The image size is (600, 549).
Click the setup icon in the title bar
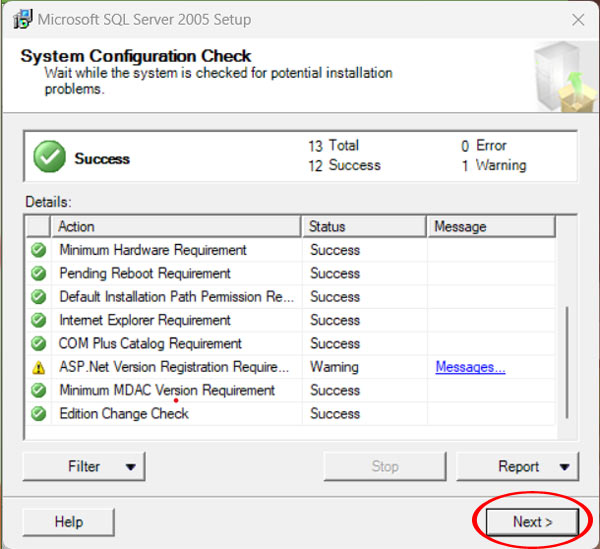[x=23, y=19]
